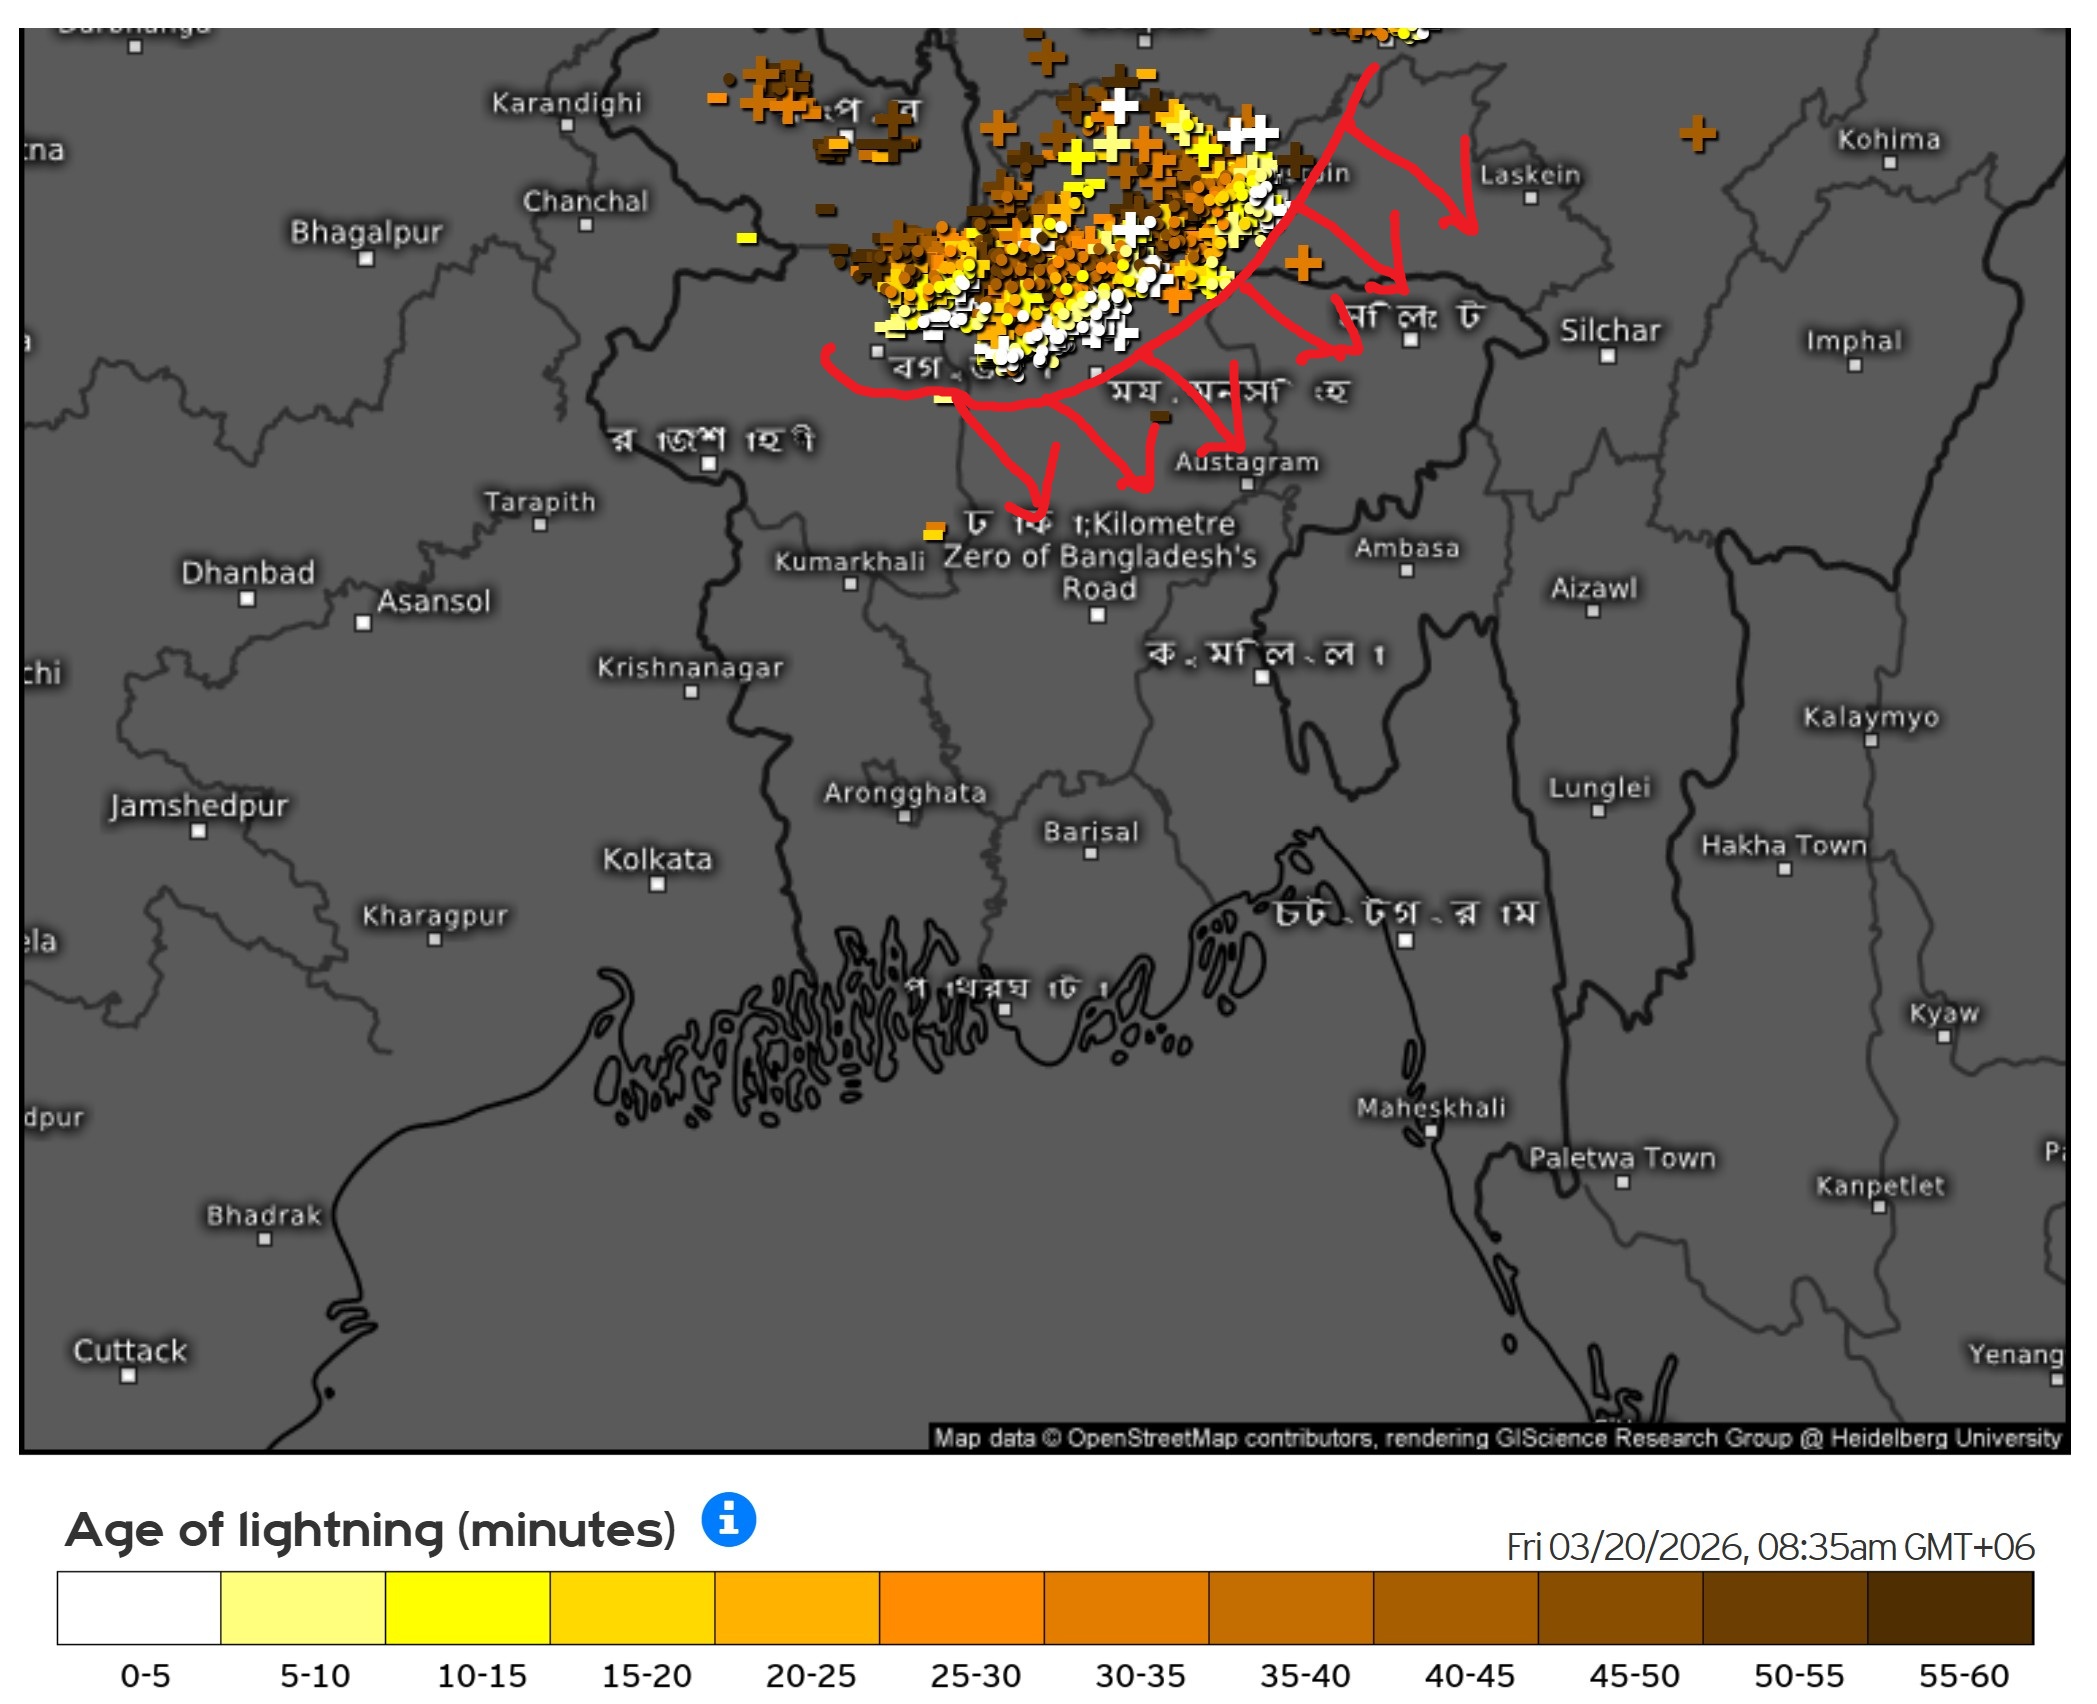Screen dimensions: 2097x1704
Task: Click the white 0-5 minutes color swatch
Action: 139,1608
